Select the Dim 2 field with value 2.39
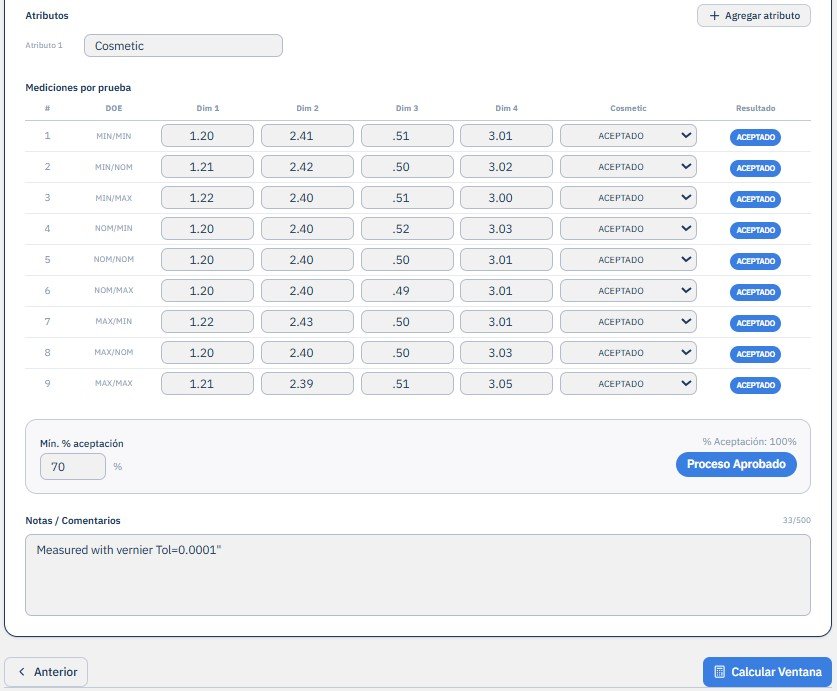This screenshot has width=837, height=691. pos(307,383)
